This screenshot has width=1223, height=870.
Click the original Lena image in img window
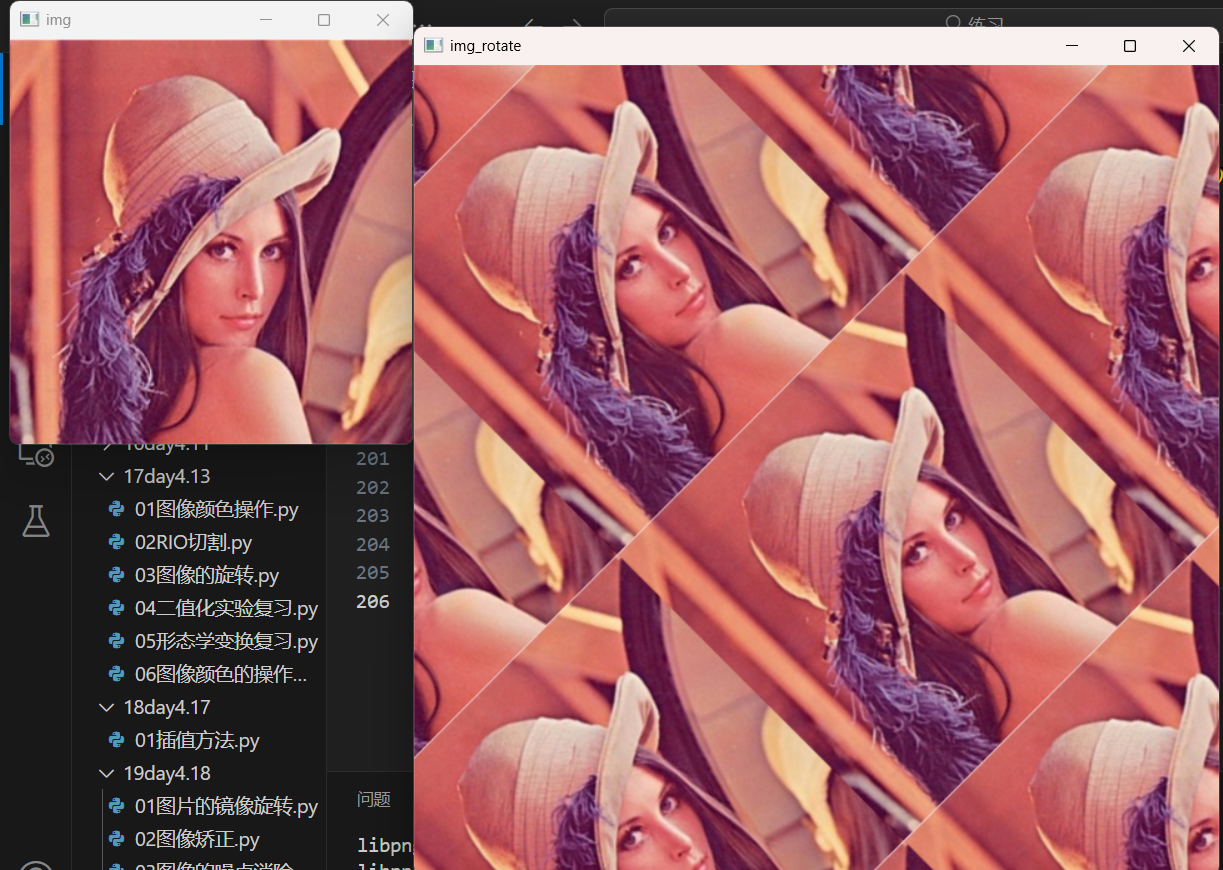pos(211,242)
